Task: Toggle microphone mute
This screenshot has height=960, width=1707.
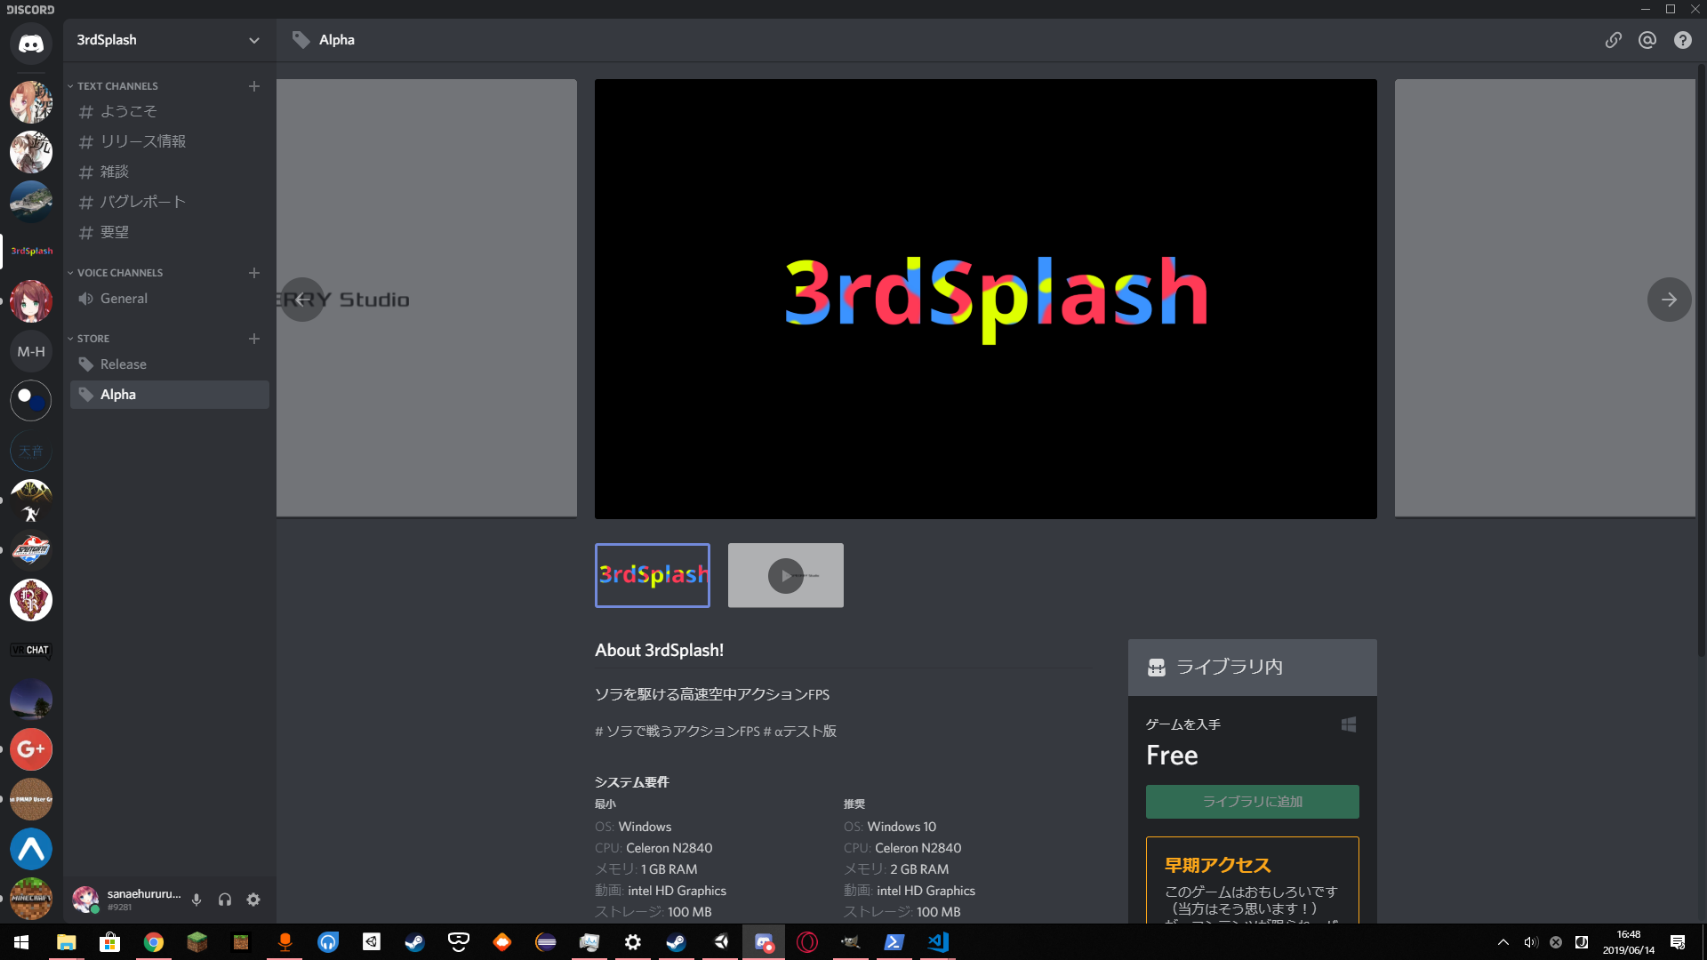Action: [x=197, y=900]
